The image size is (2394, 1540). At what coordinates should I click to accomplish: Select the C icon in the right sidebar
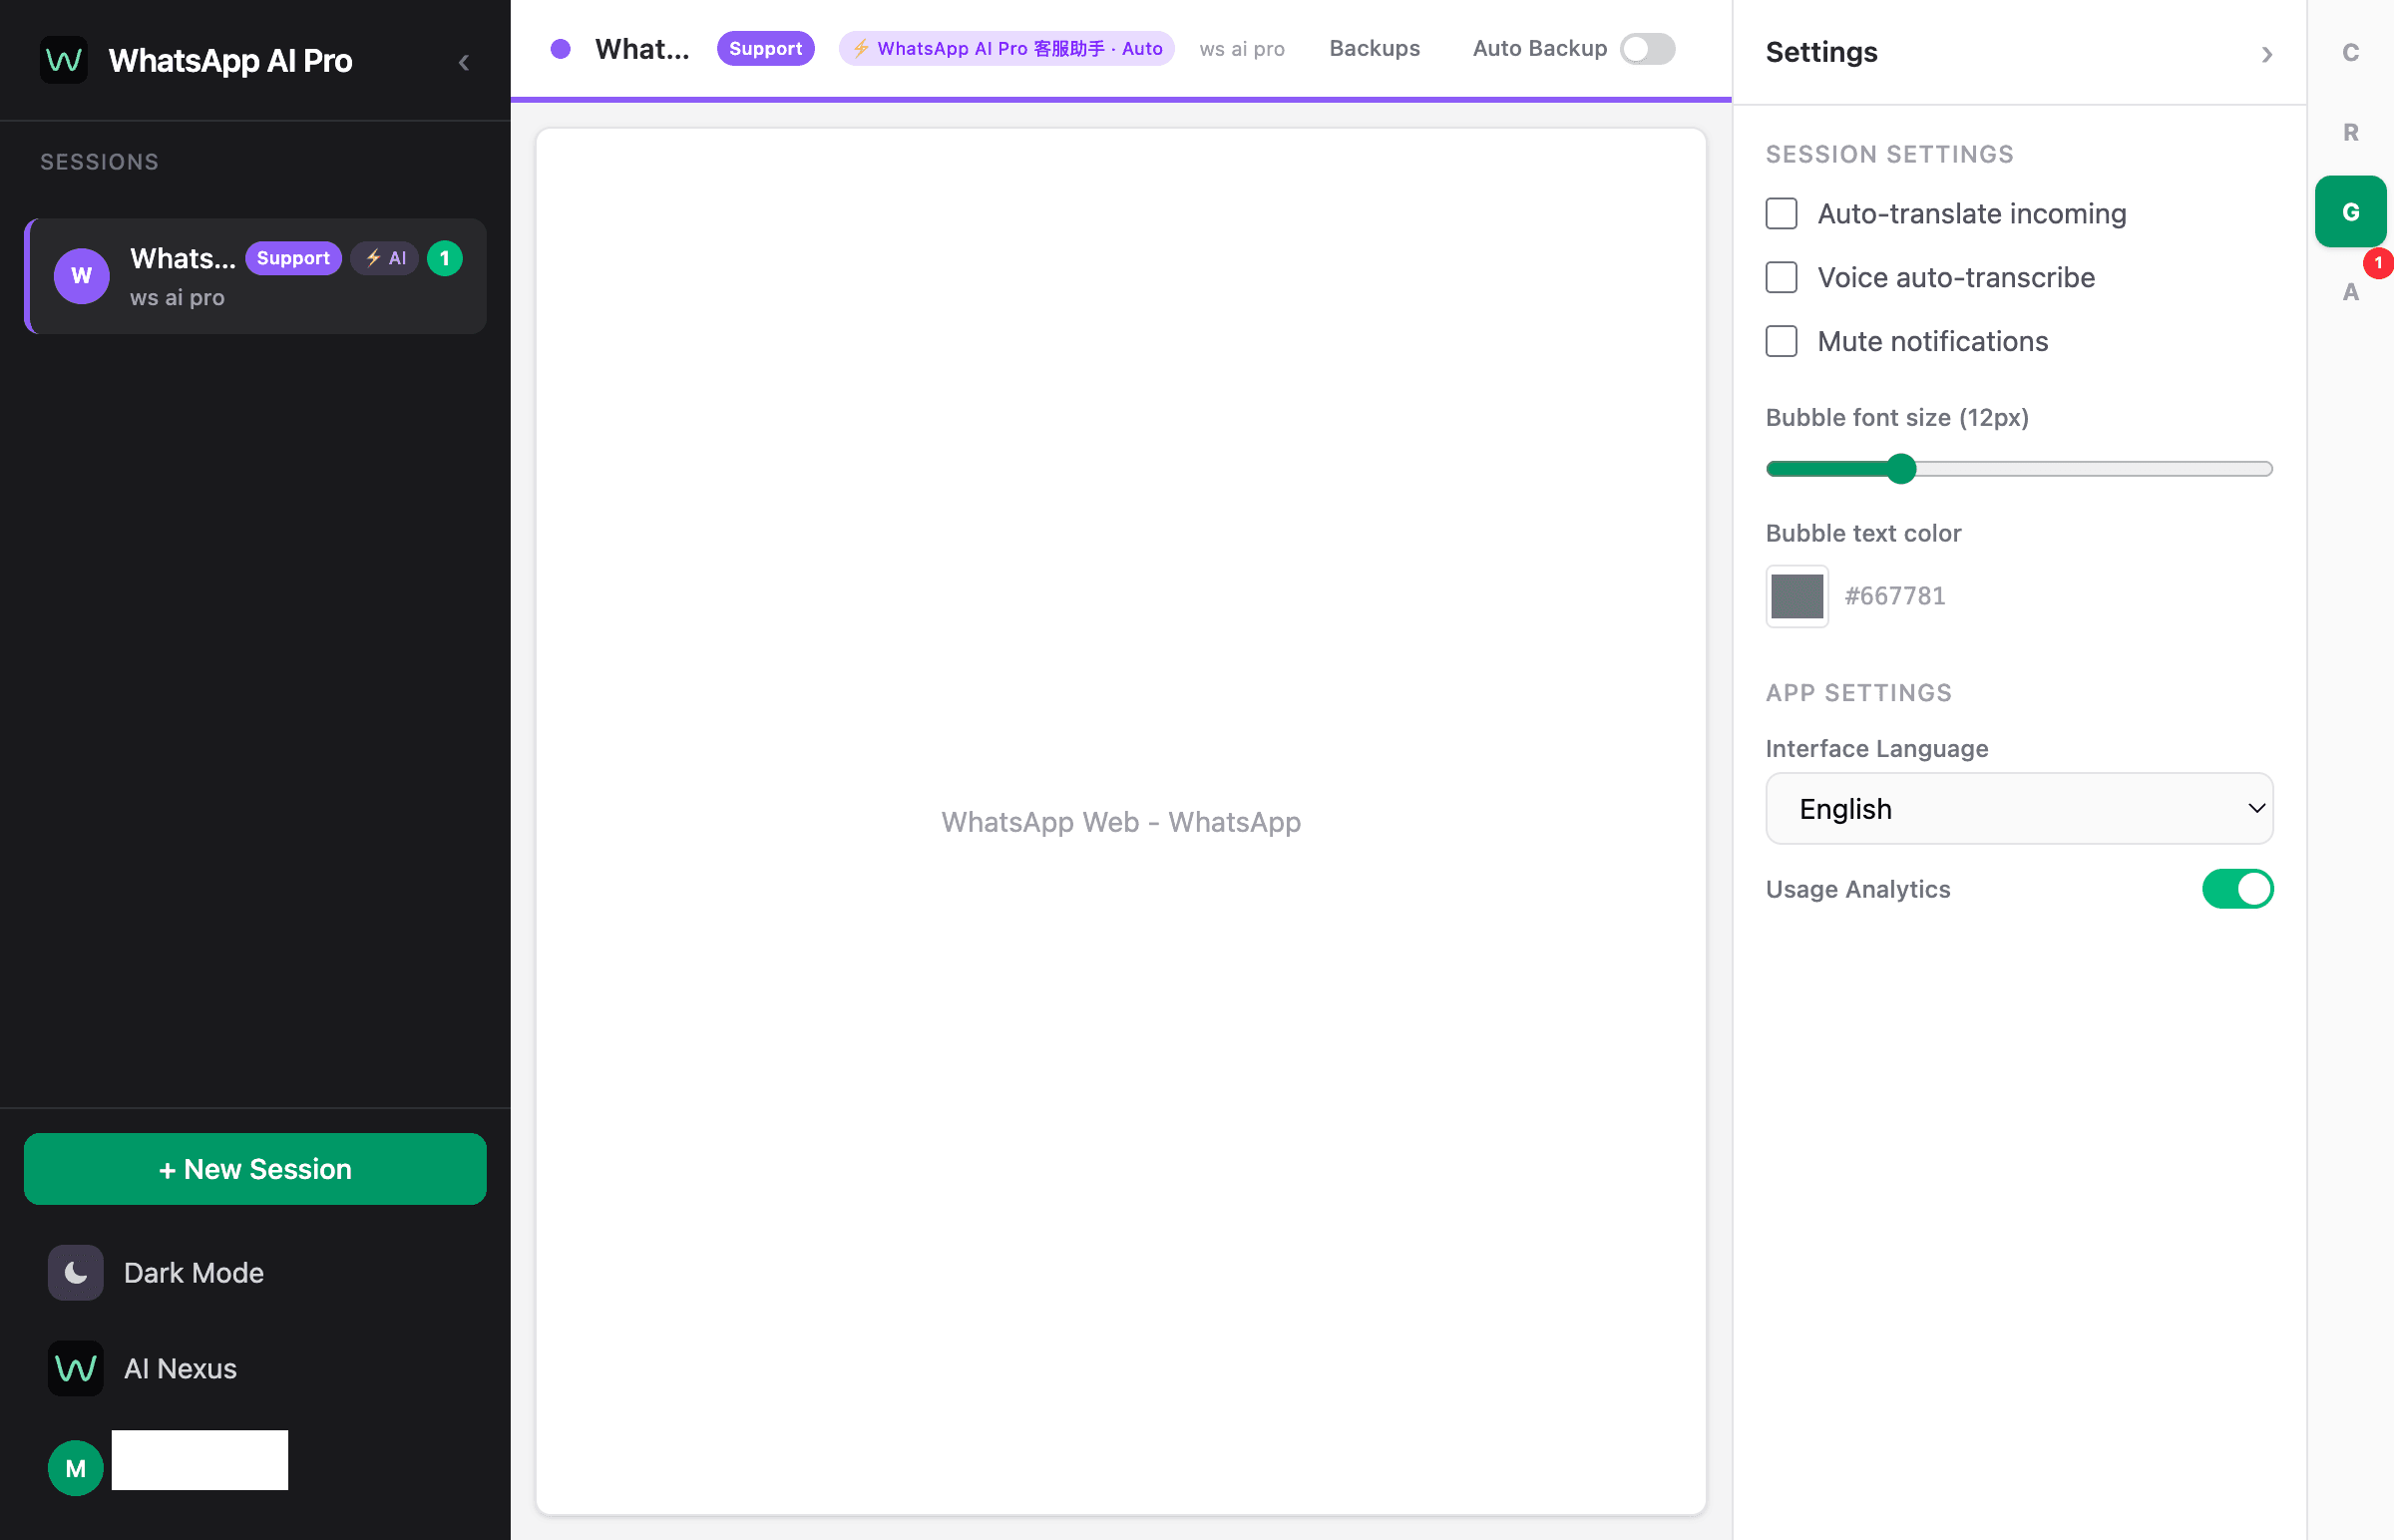click(2350, 53)
